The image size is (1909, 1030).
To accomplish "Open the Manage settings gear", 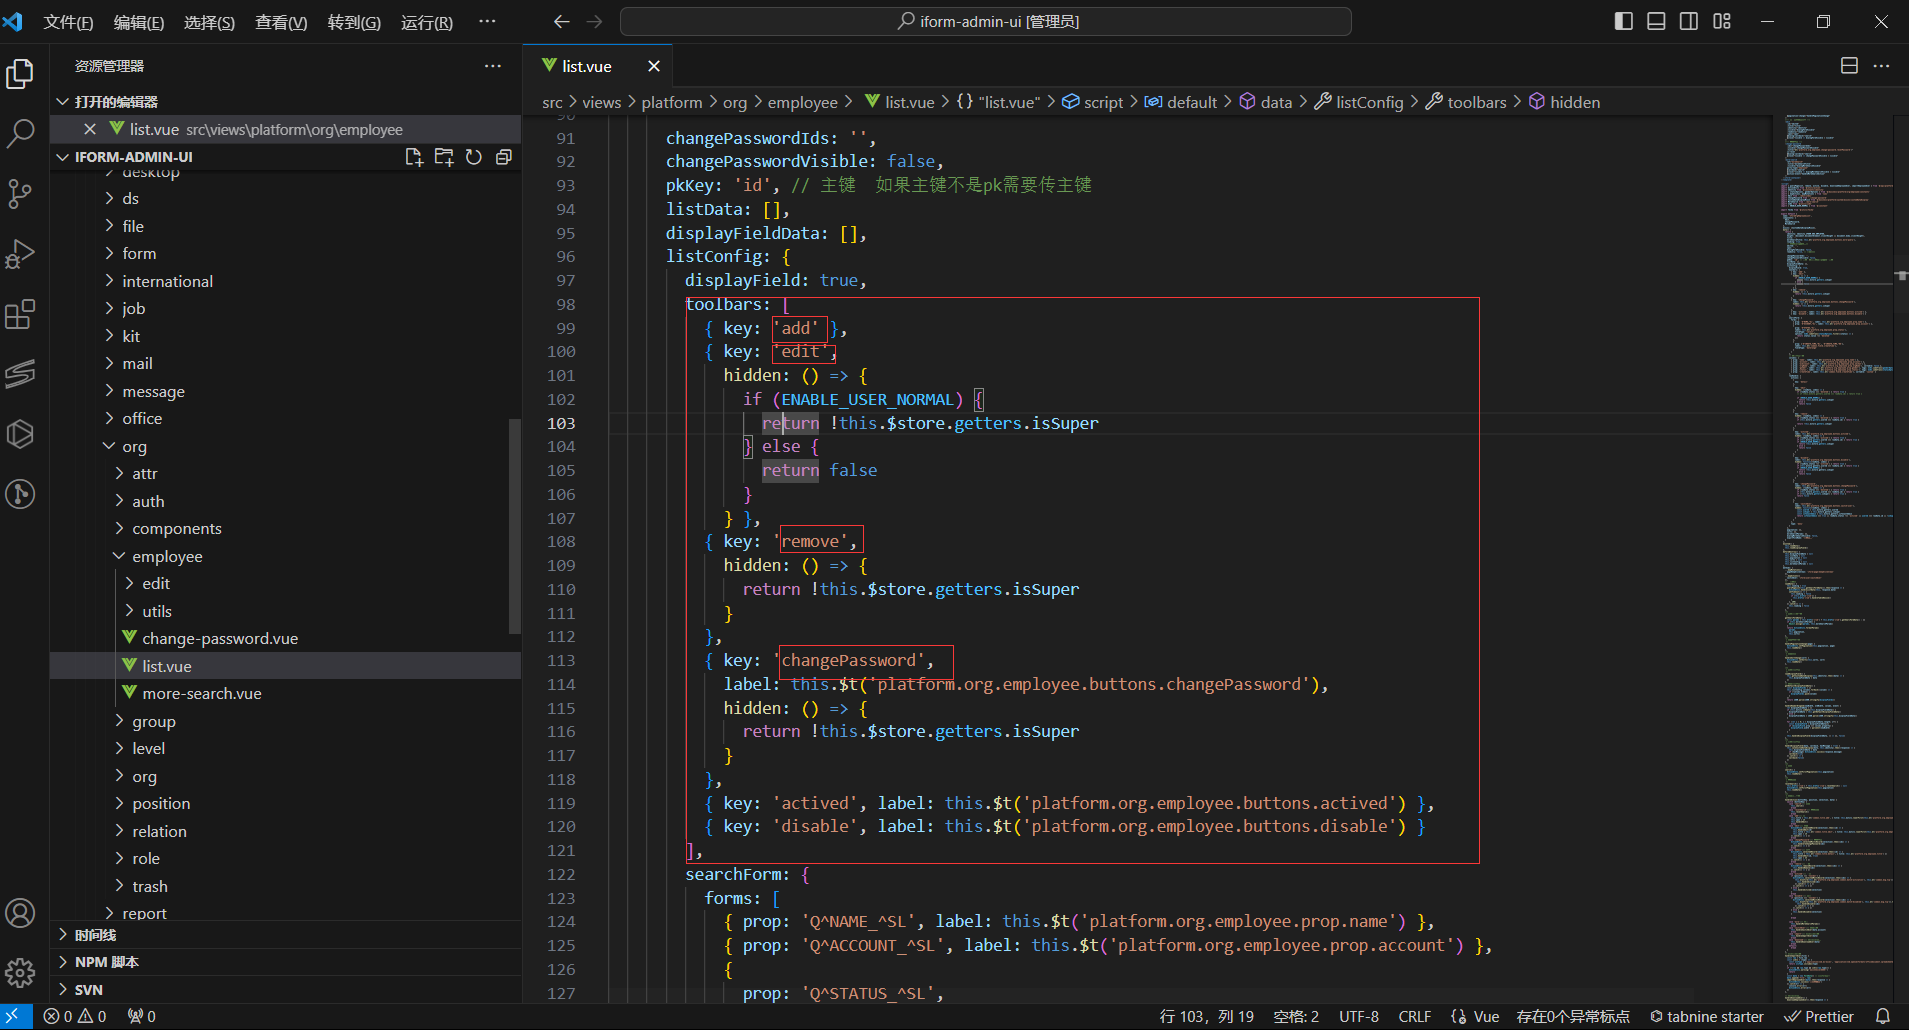I will click(20, 973).
